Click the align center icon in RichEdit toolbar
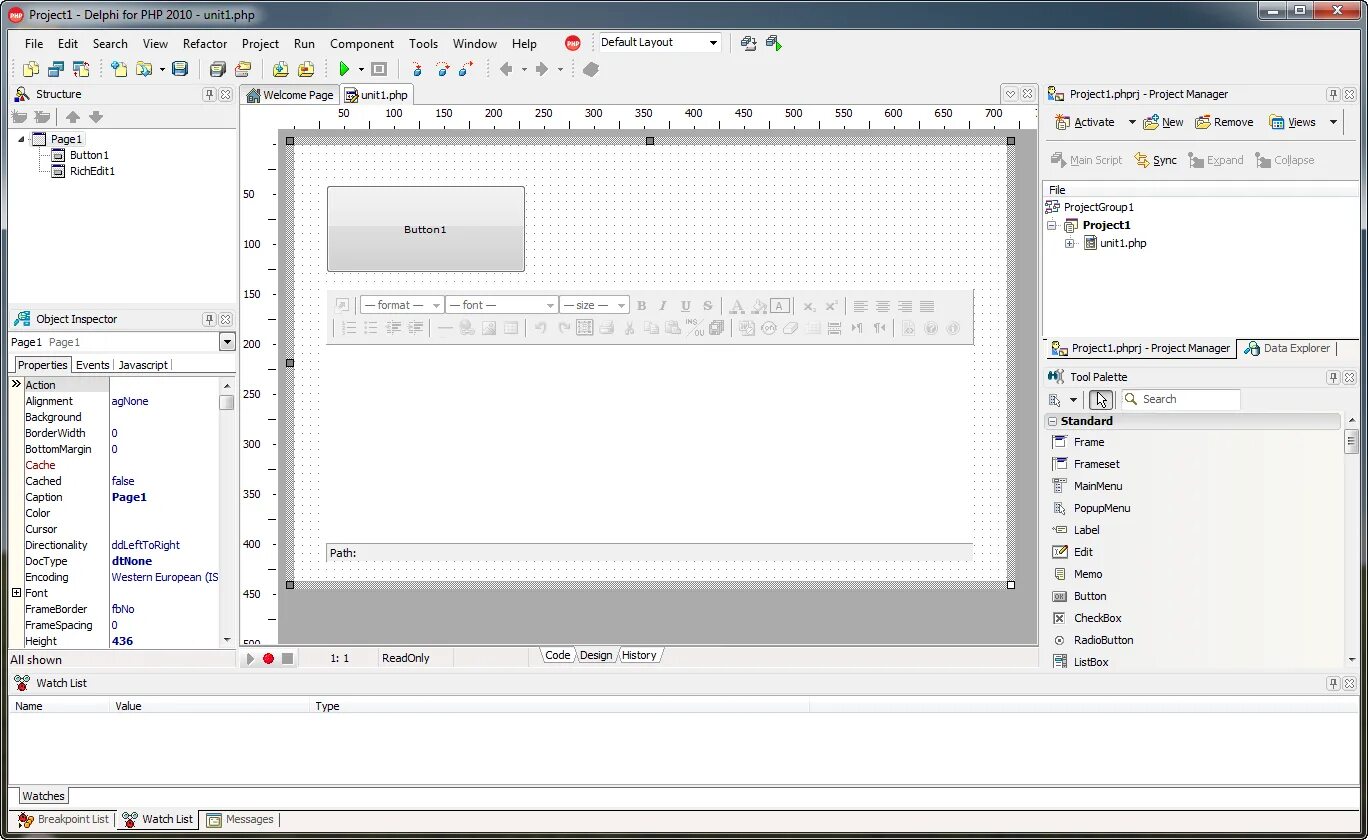This screenshot has height=840, width=1368. [x=883, y=306]
